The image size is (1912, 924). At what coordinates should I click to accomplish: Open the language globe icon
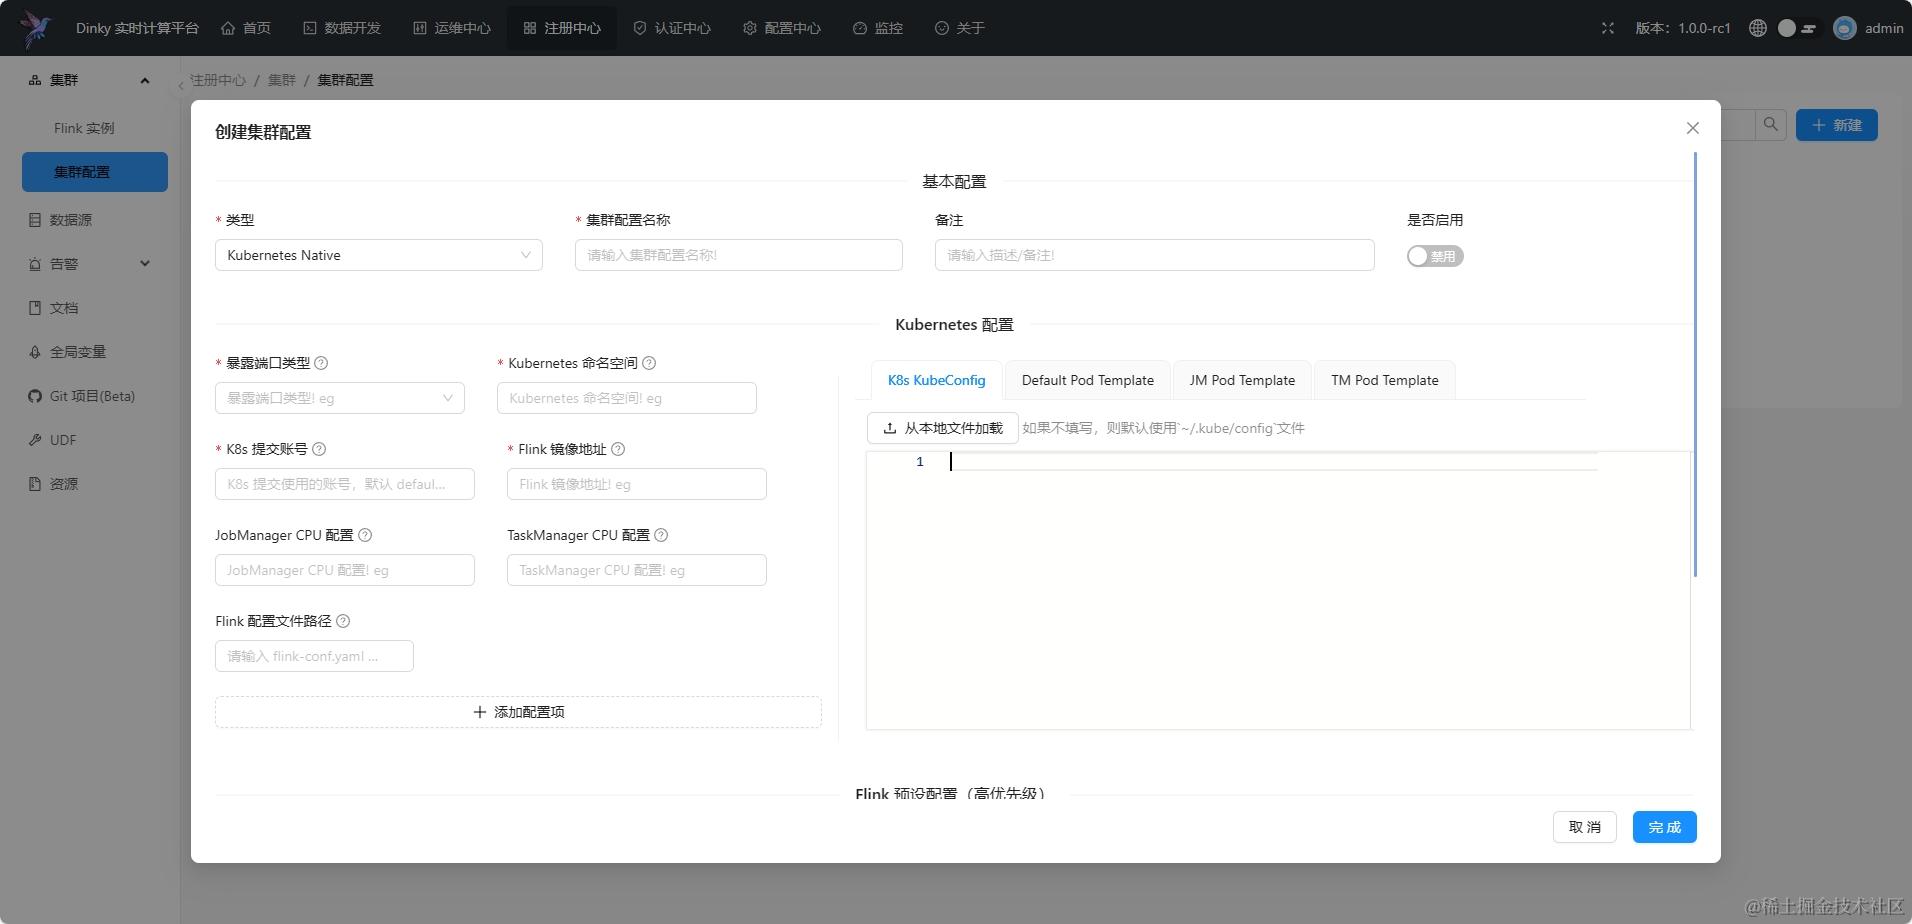tap(1757, 28)
